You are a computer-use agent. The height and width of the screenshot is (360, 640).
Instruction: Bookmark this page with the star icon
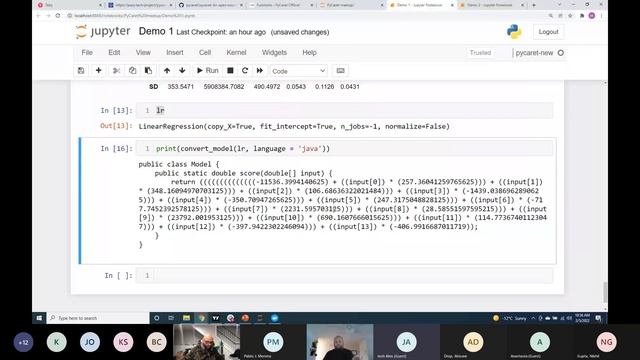click(570, 16)
